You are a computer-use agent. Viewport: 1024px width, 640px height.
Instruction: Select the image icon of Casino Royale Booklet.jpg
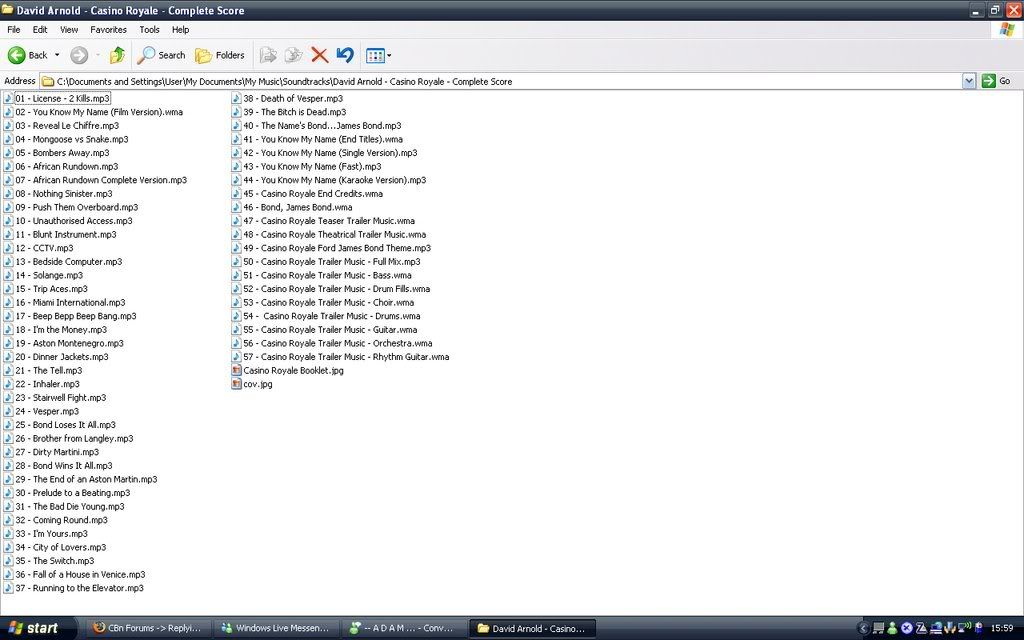tap(236, 370)
